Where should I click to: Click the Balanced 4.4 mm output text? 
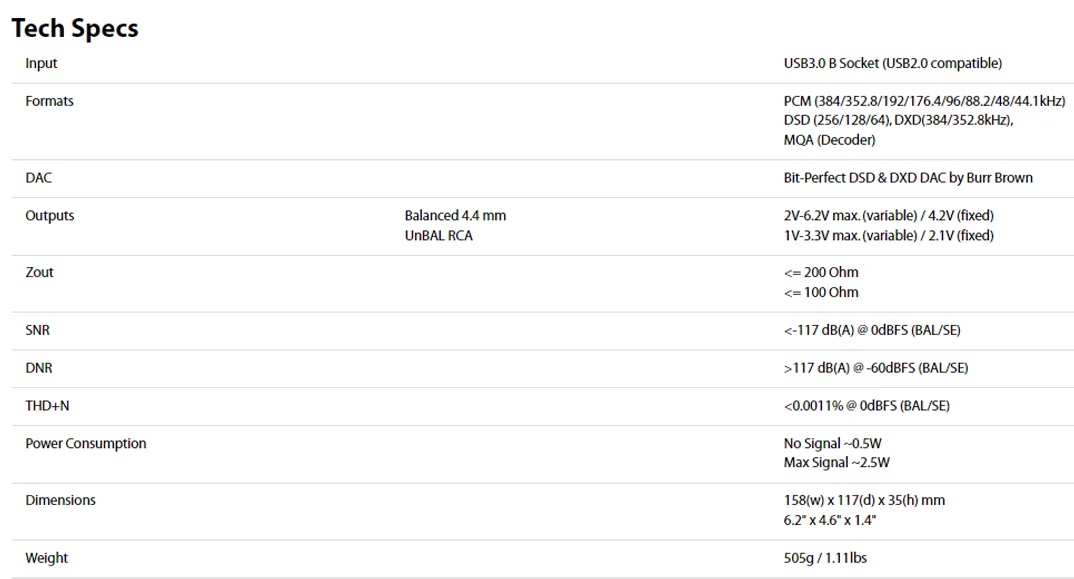455,216
